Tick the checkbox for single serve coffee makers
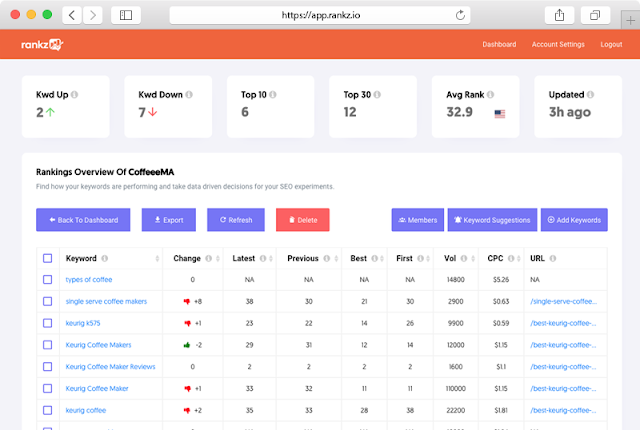640x430 pixels. pyautogui.click(x=47, y=301)
